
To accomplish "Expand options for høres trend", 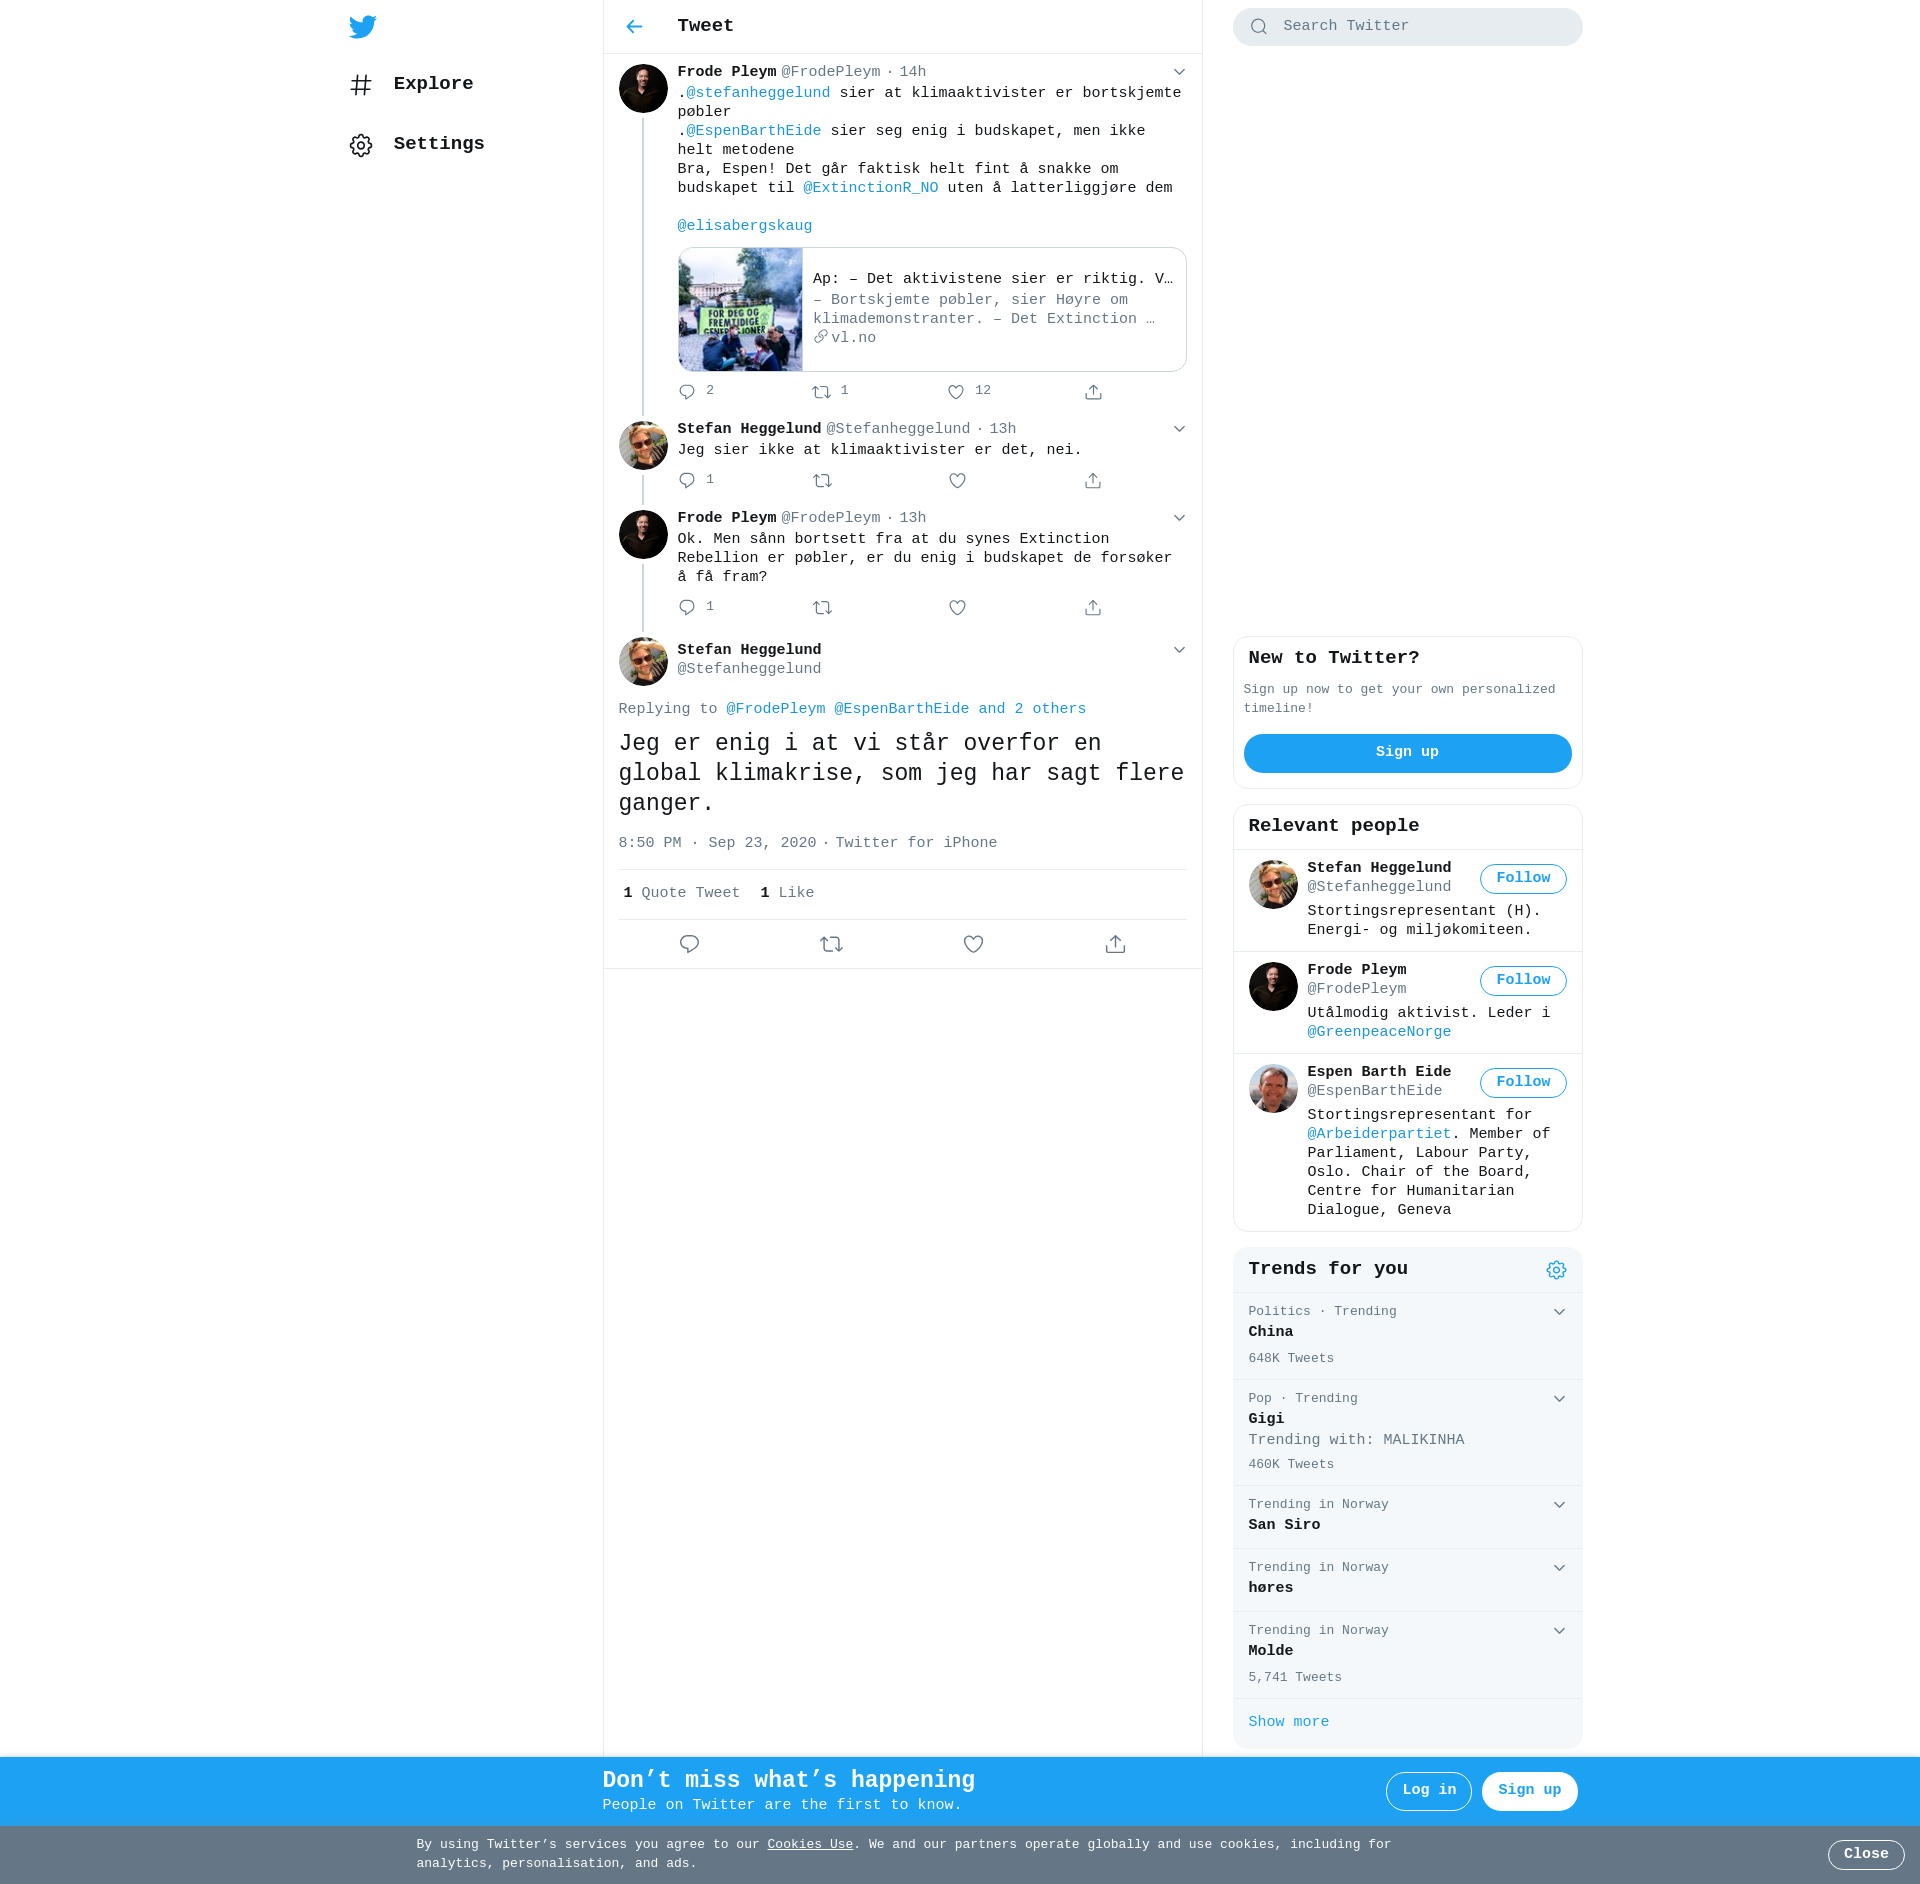I will tap(1559, 1568).
